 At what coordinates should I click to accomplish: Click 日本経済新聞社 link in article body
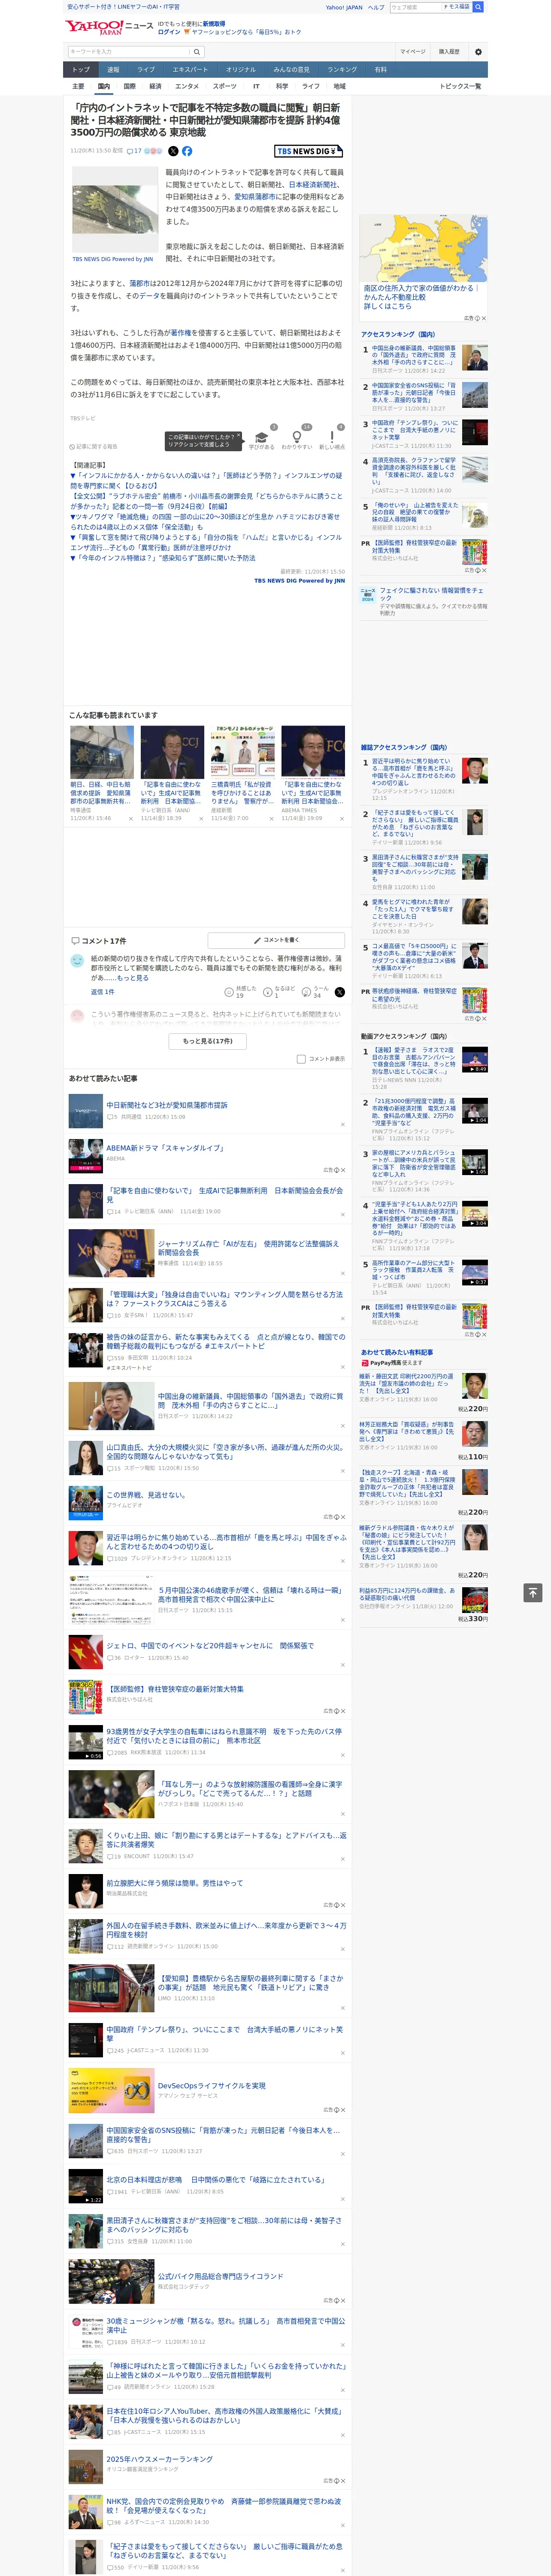[313, 184]
